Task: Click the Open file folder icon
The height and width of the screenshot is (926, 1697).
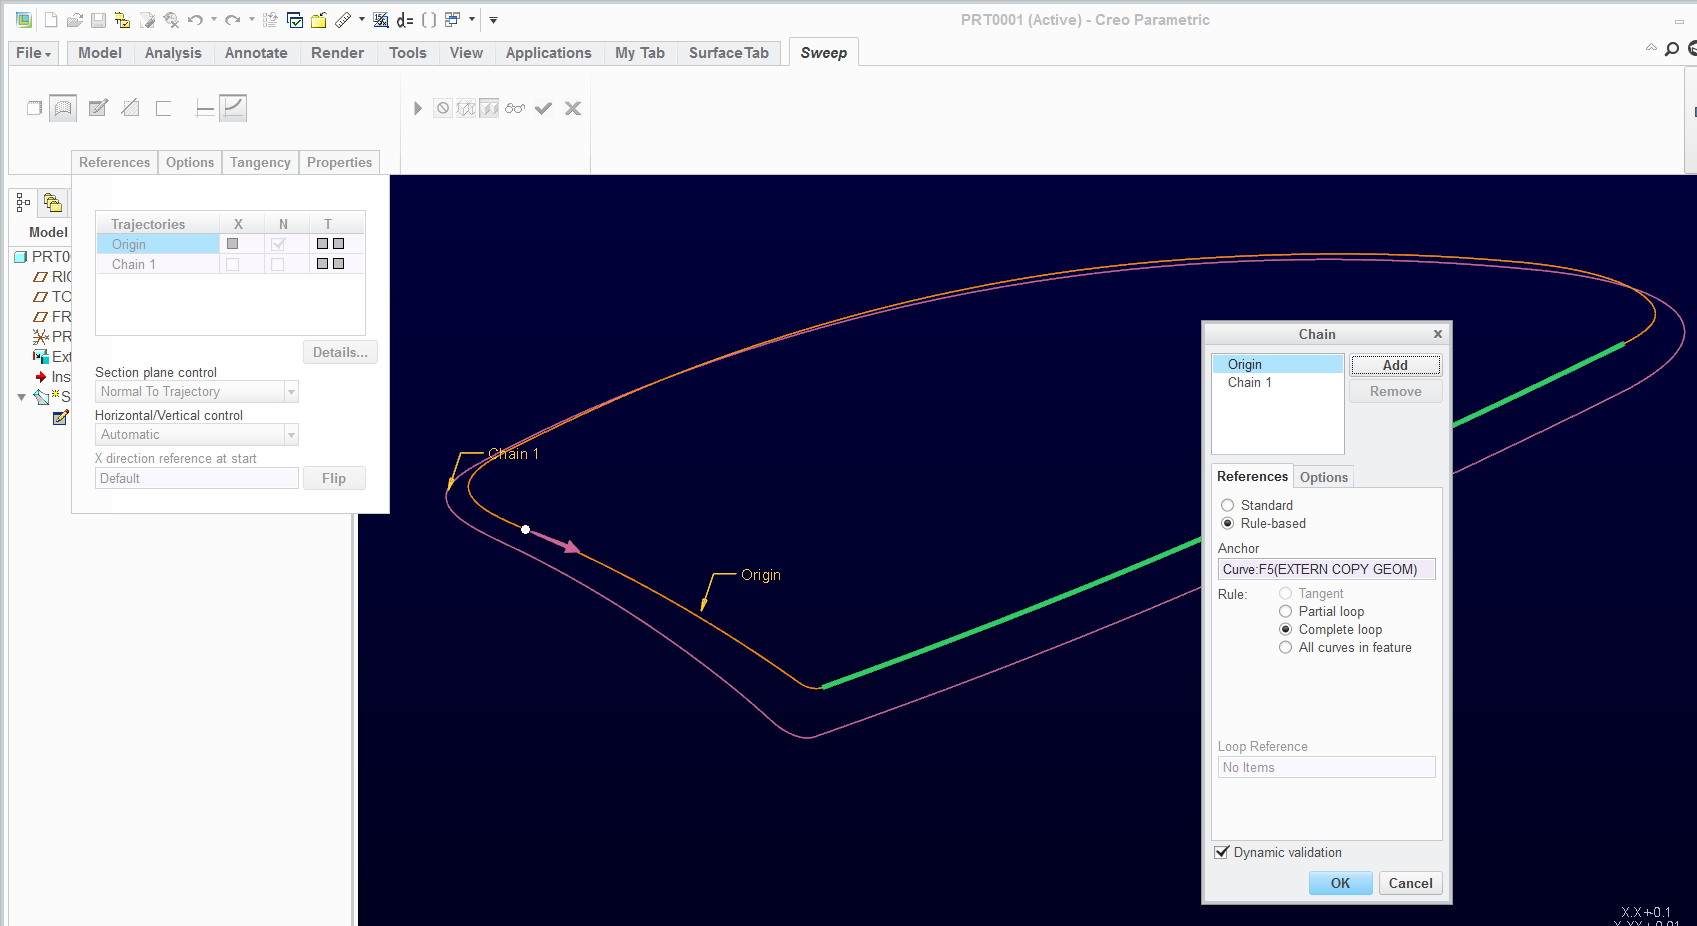Action: [75, 20]
